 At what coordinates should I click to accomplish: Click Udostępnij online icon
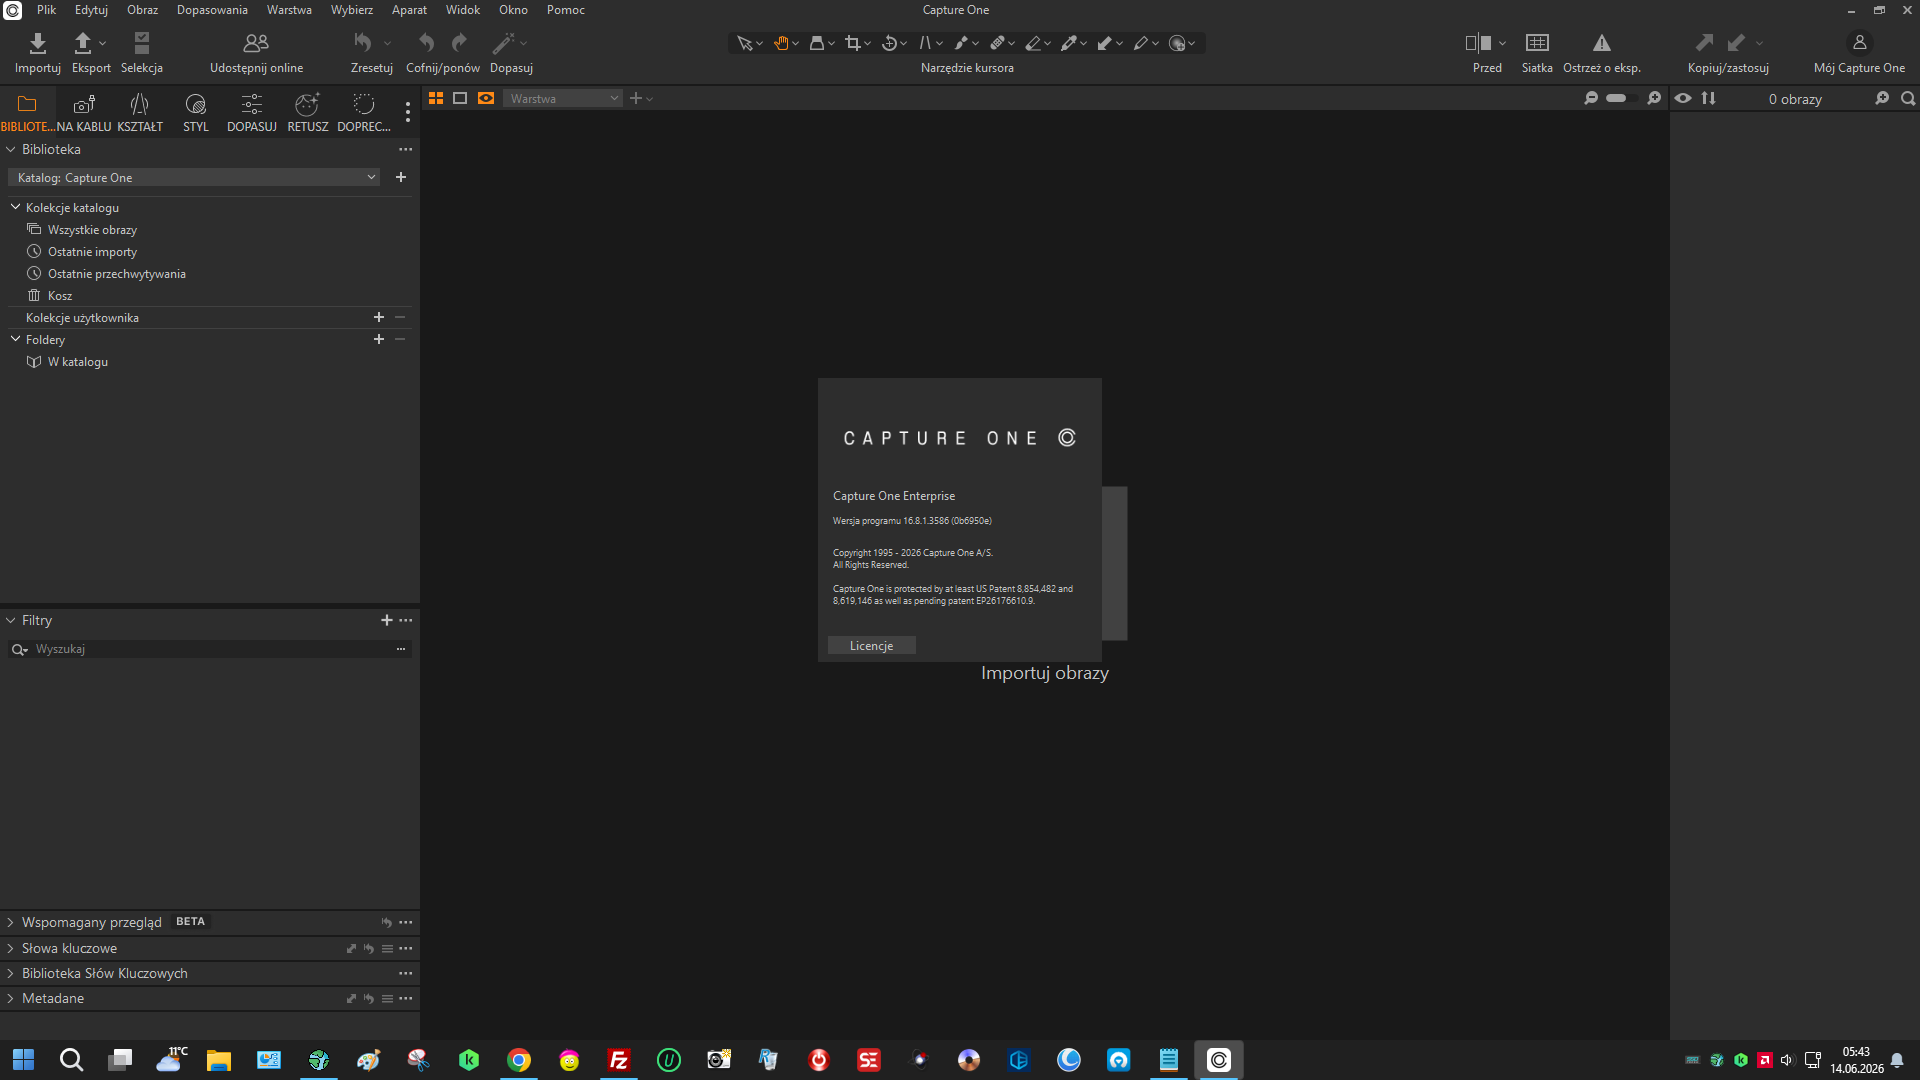256,43
